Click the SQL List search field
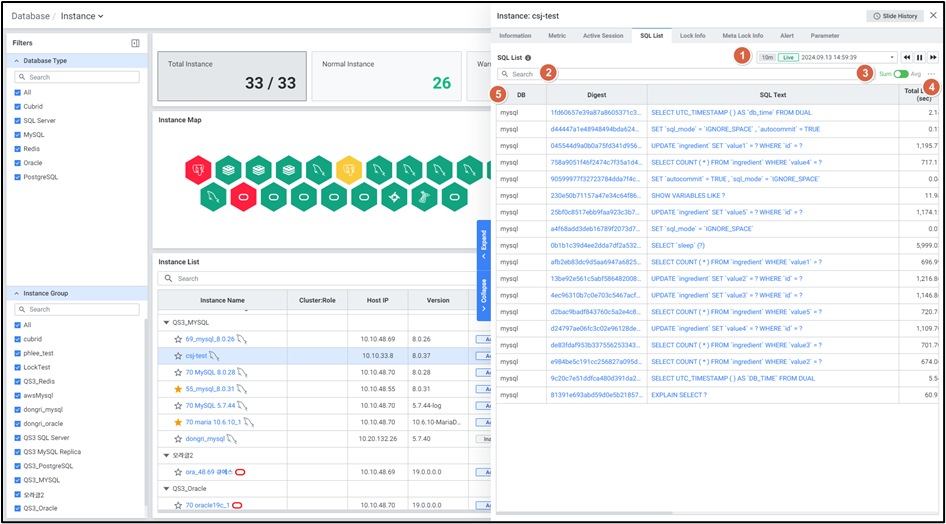946x524 pixels. [x=680, y=74]
